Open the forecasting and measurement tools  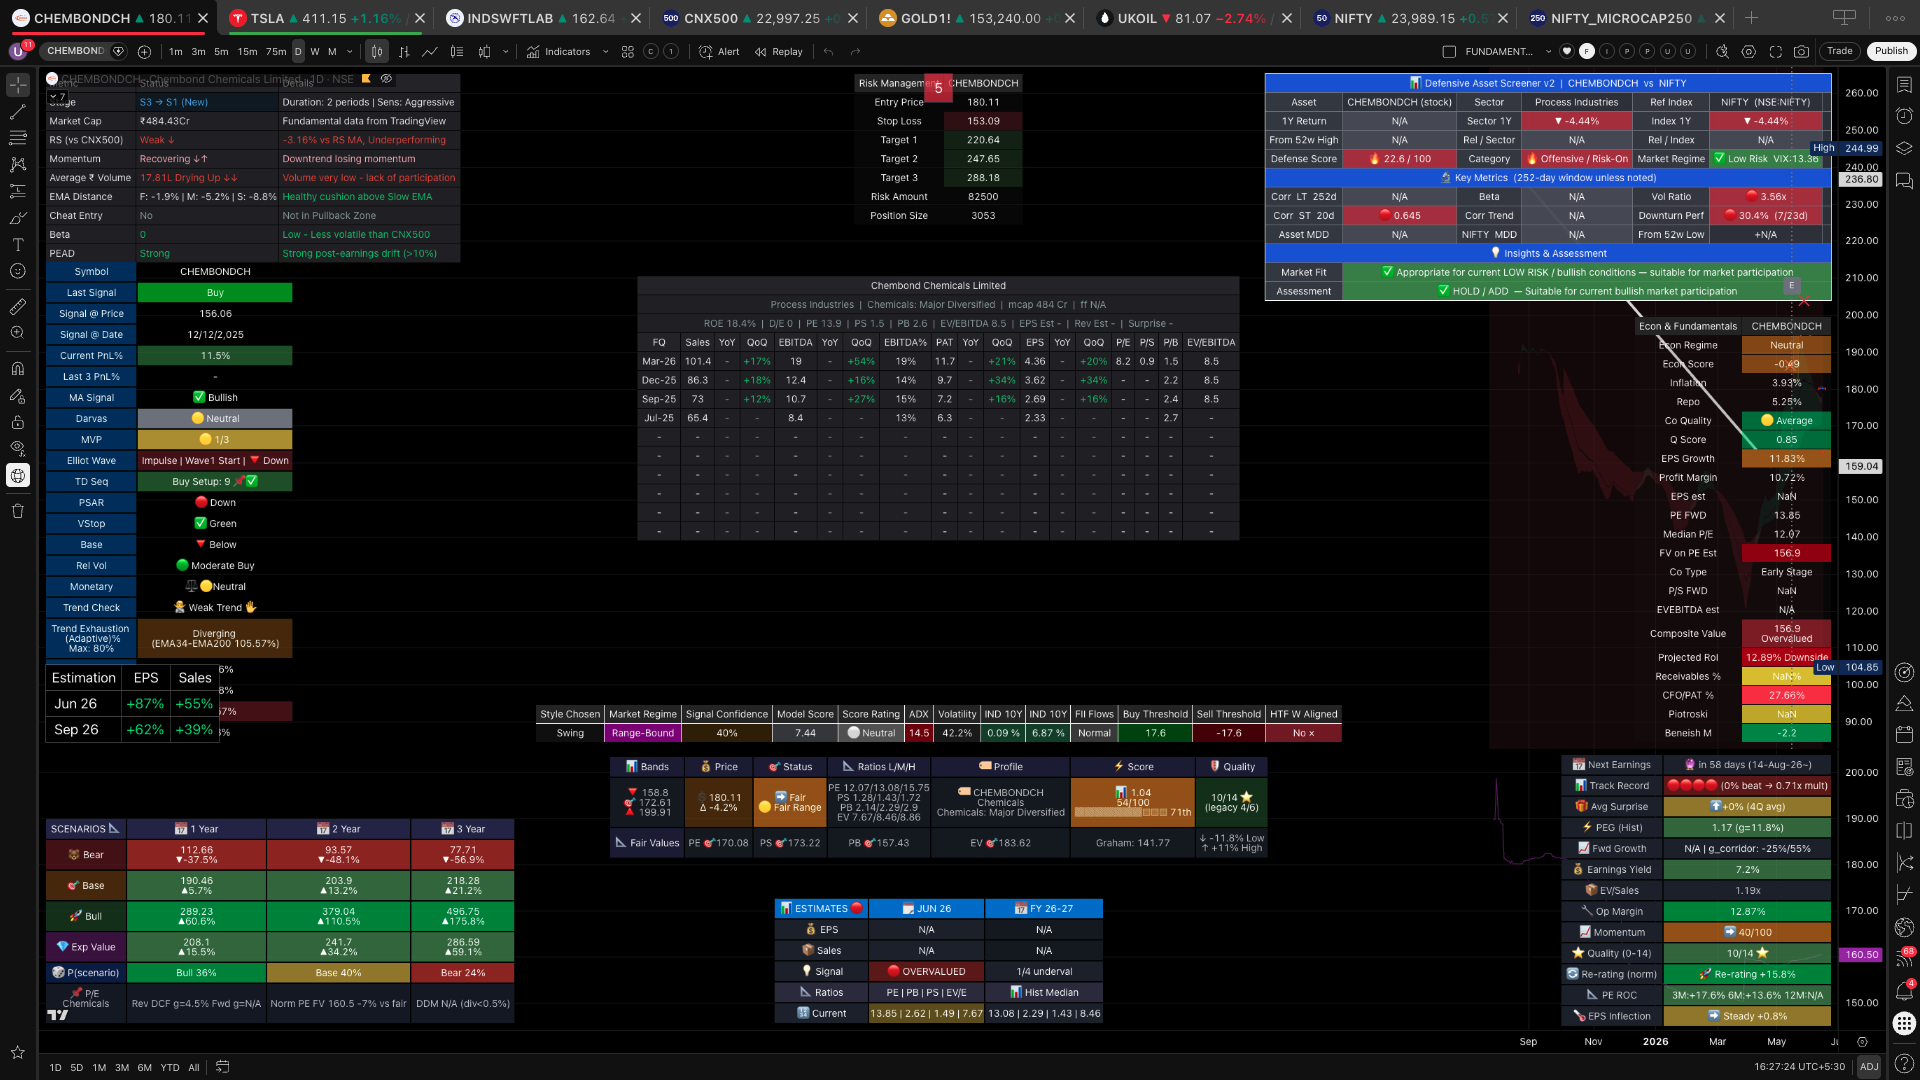coord(18,190)
